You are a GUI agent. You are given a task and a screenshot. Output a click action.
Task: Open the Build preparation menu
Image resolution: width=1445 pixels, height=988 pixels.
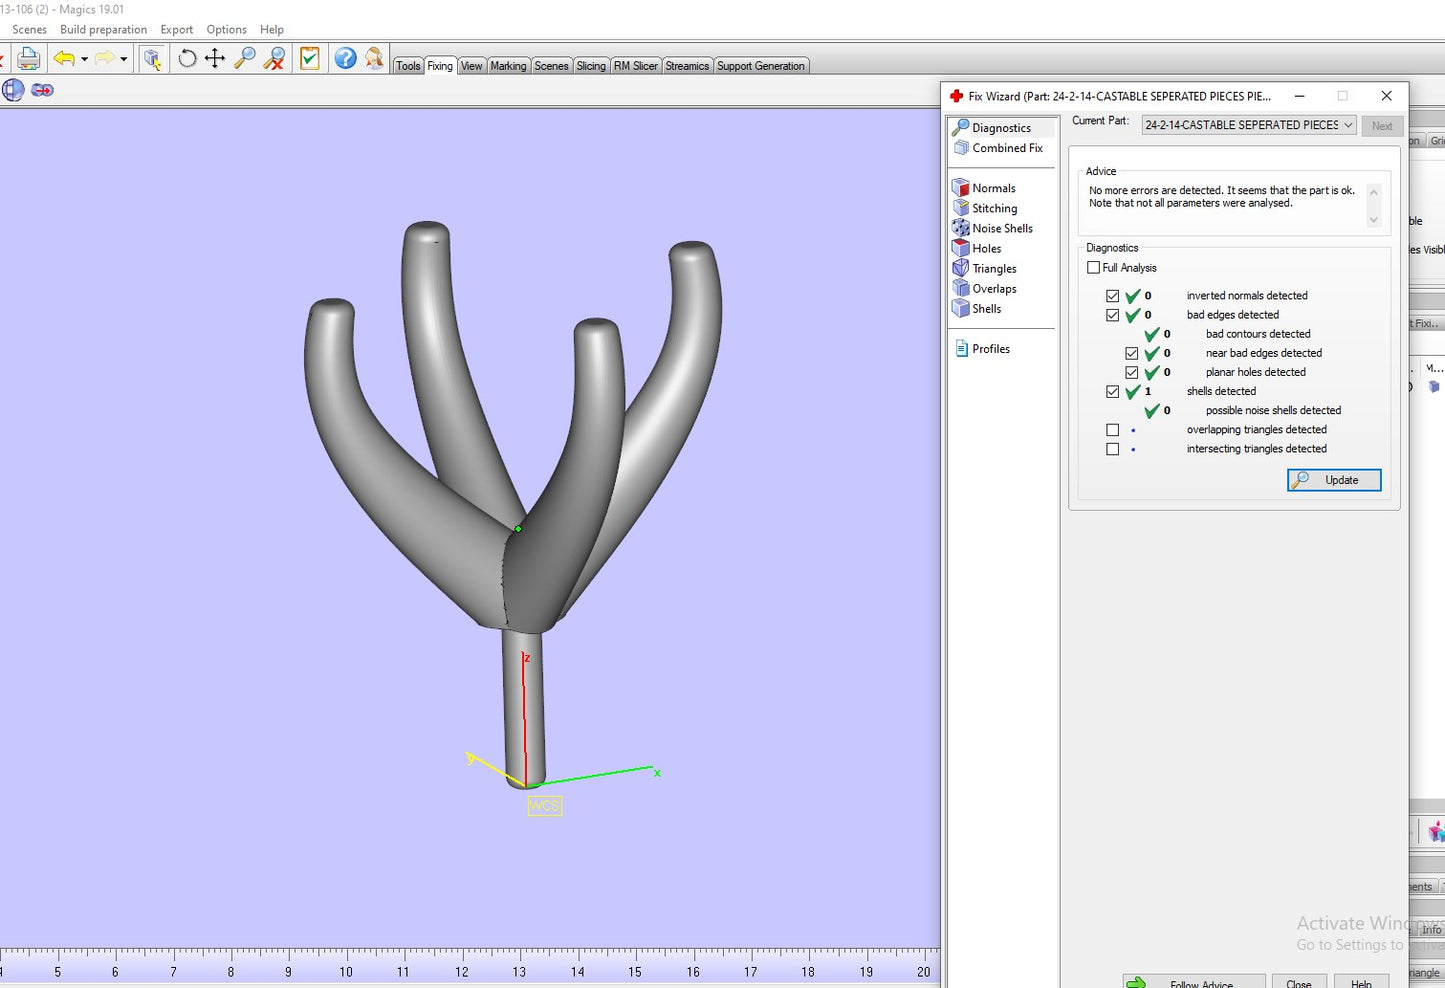click(103, 30)
